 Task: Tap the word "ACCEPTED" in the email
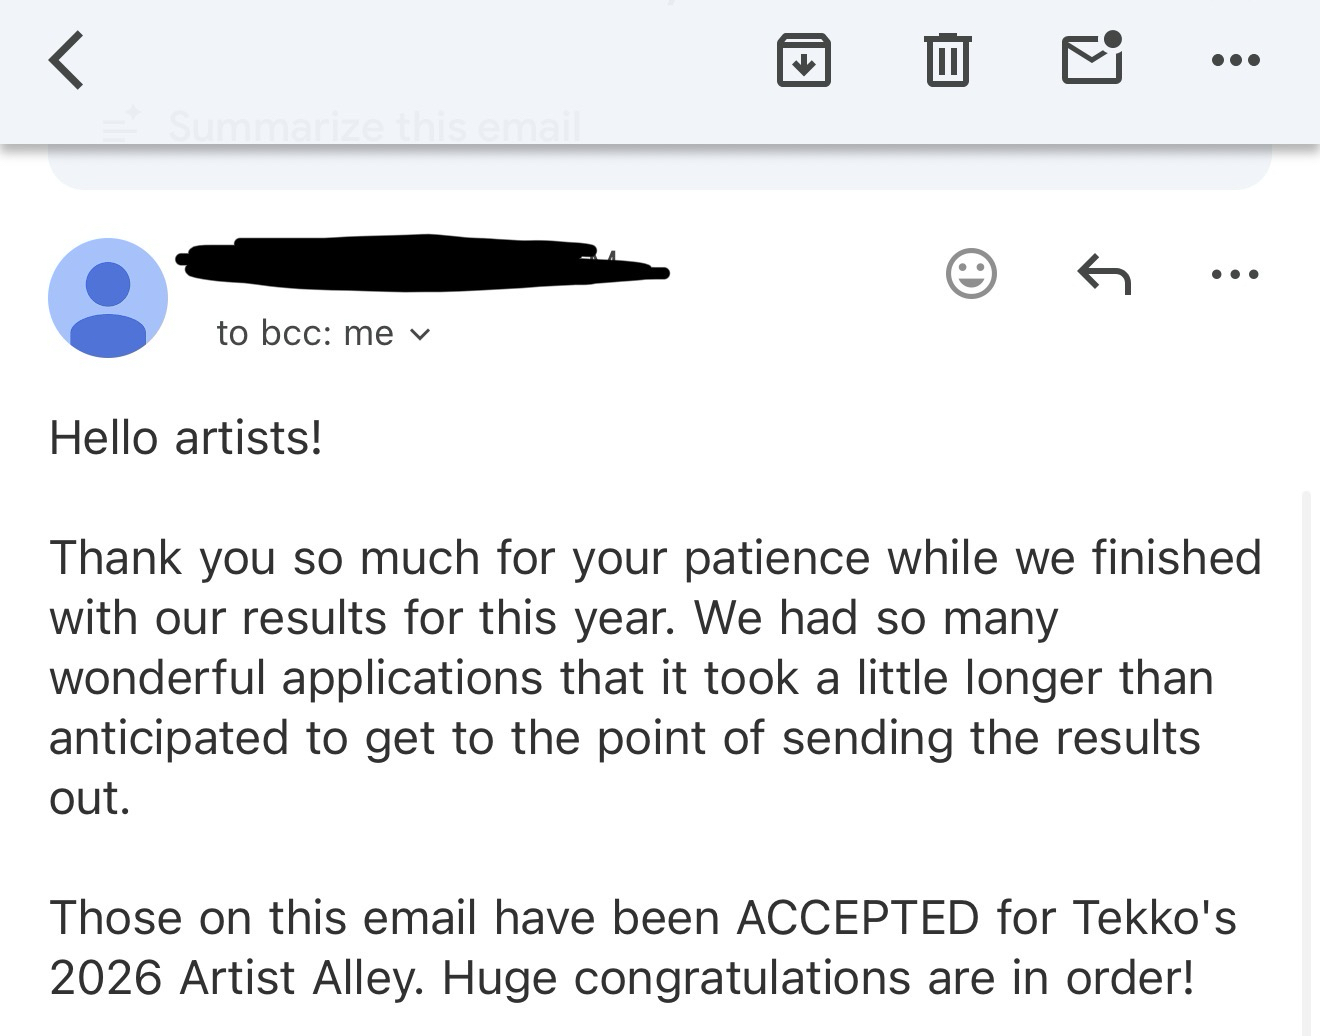click(857, 918)
